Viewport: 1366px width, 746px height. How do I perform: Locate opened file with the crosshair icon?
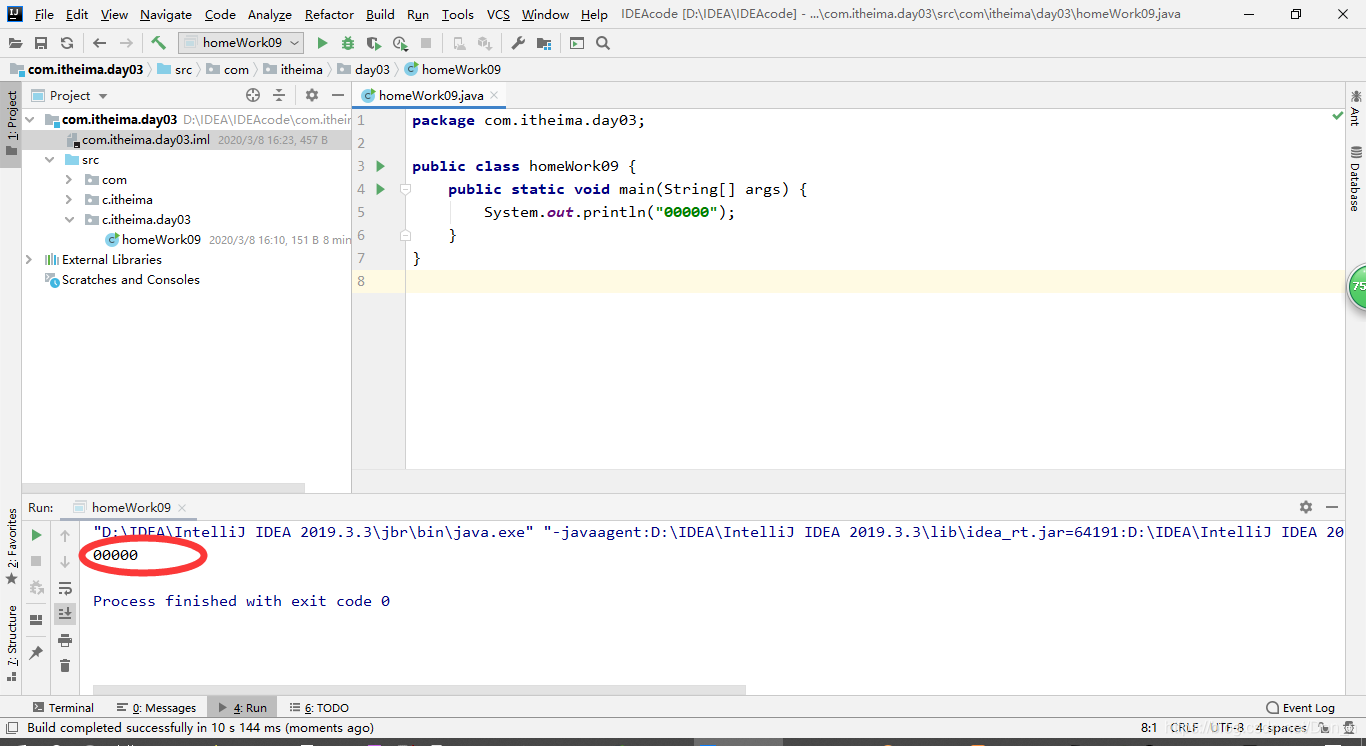pos(253,95)
